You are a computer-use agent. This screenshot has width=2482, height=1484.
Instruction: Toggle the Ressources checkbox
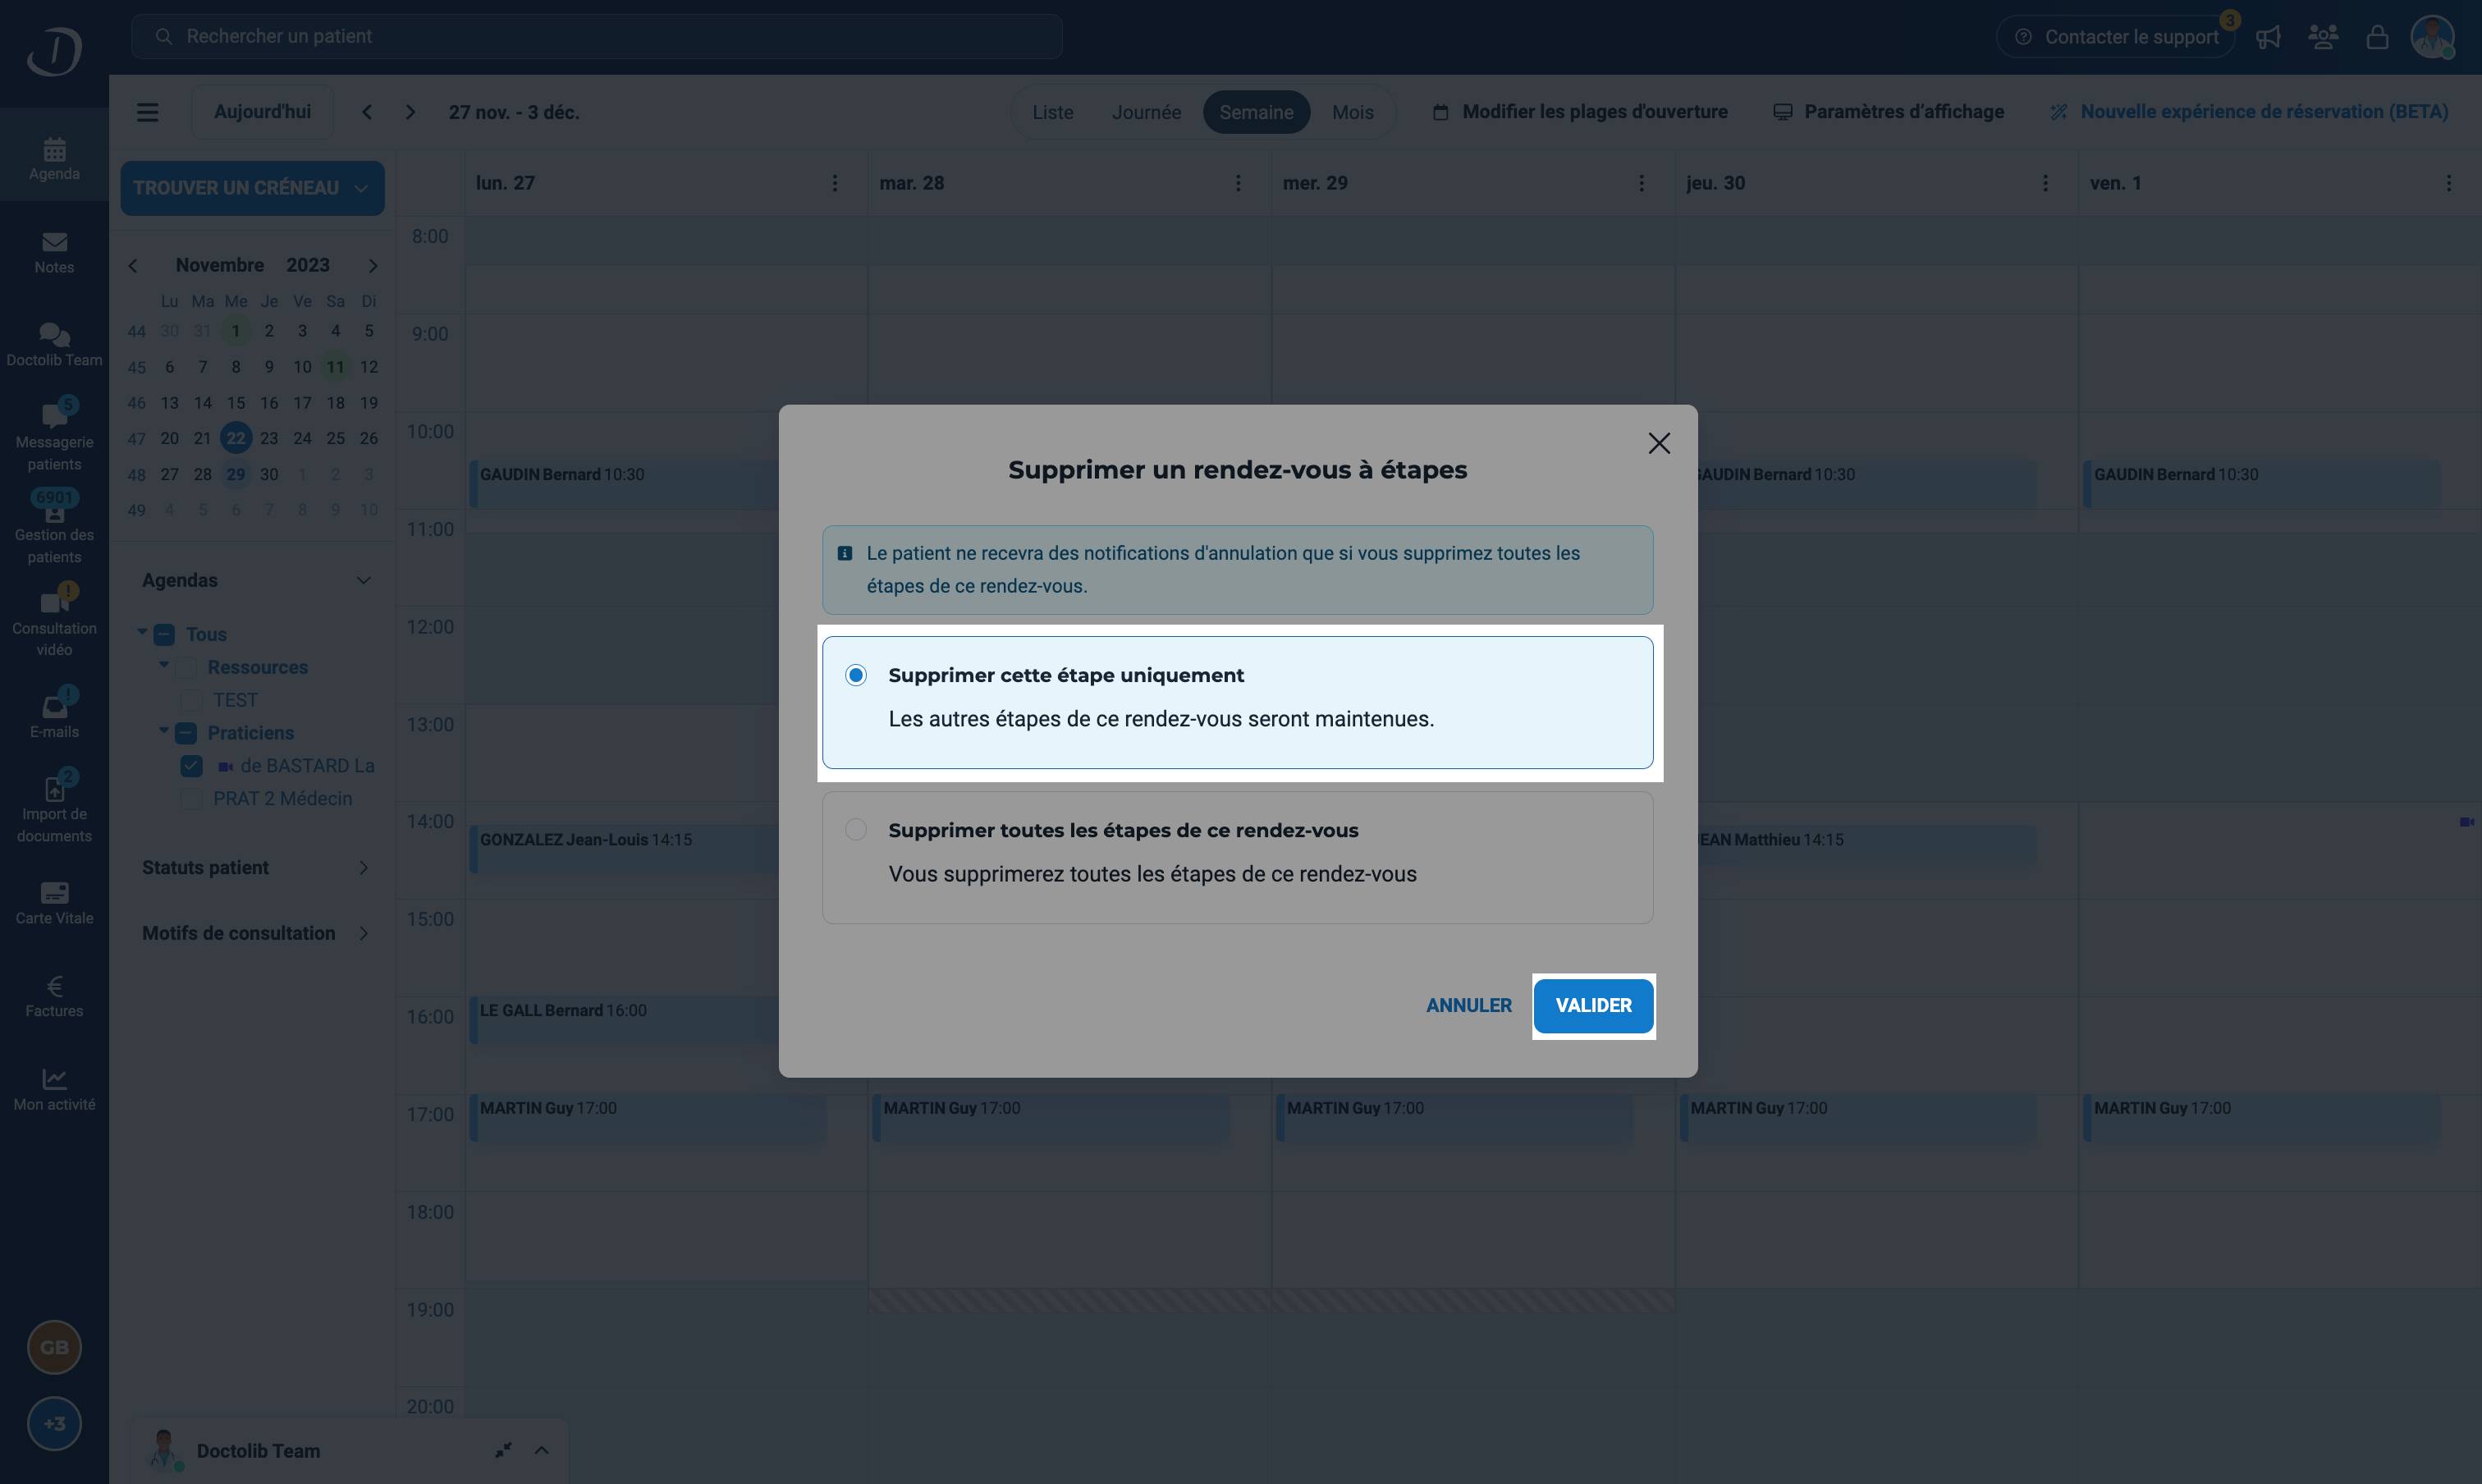point(187,667)
